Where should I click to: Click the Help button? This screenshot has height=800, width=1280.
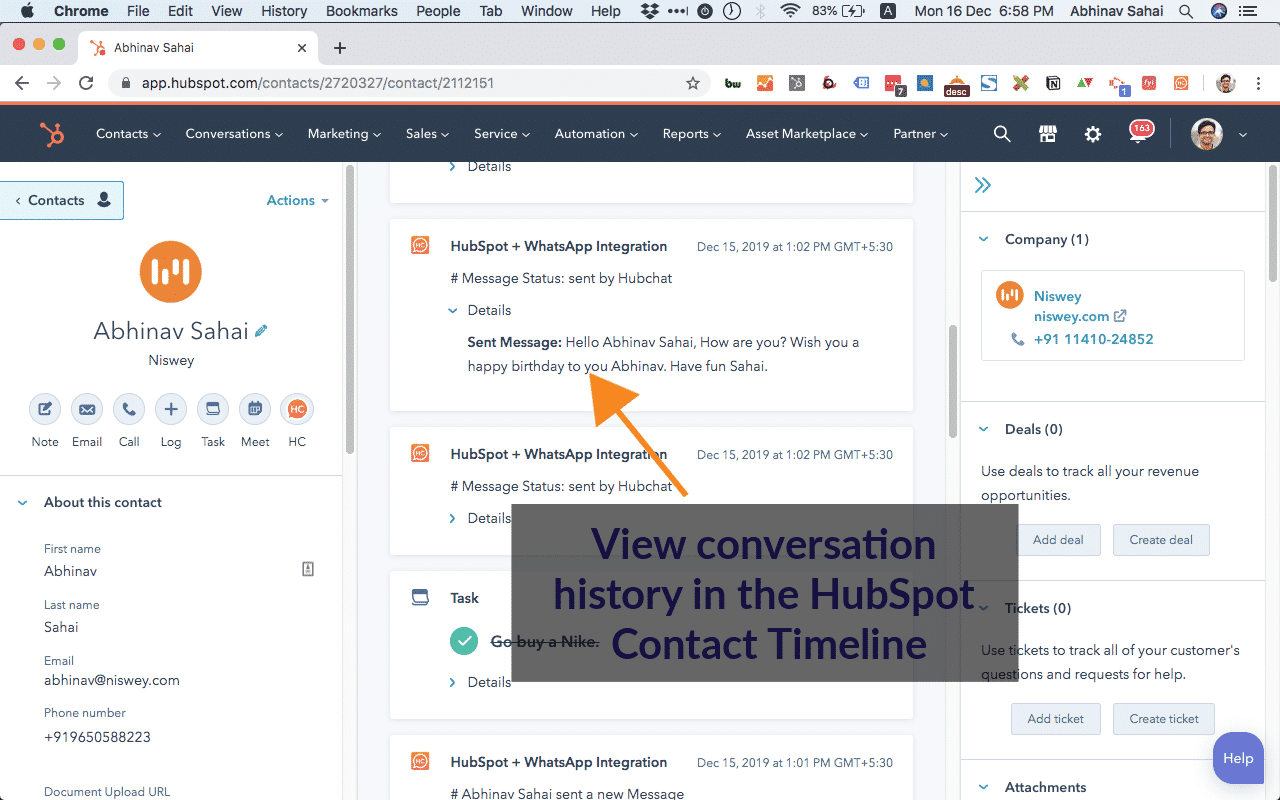1238,758
